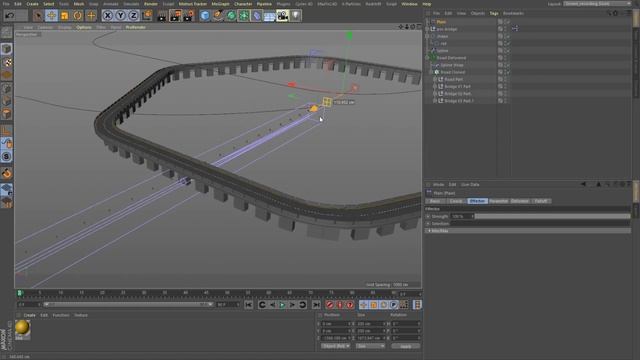The height and width of the screenshot is (360, 640).
Task: Switch to Polygons mode
Action: (x=7, y=114)
